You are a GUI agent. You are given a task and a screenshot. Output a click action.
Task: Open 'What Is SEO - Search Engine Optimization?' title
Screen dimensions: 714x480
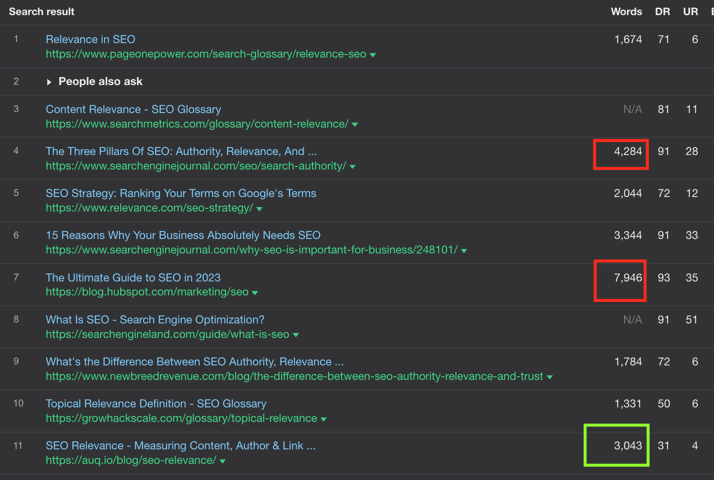[x=155, y=319]
